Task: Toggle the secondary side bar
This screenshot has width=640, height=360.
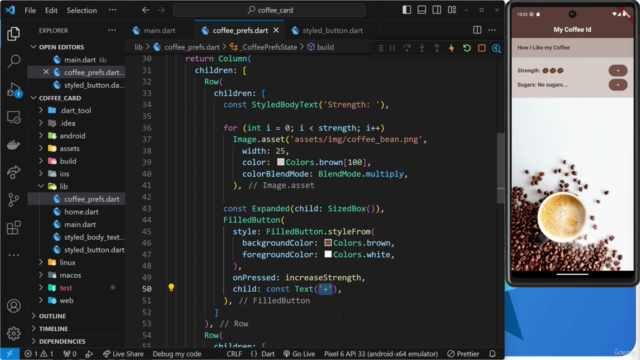Action: point(436,10)
